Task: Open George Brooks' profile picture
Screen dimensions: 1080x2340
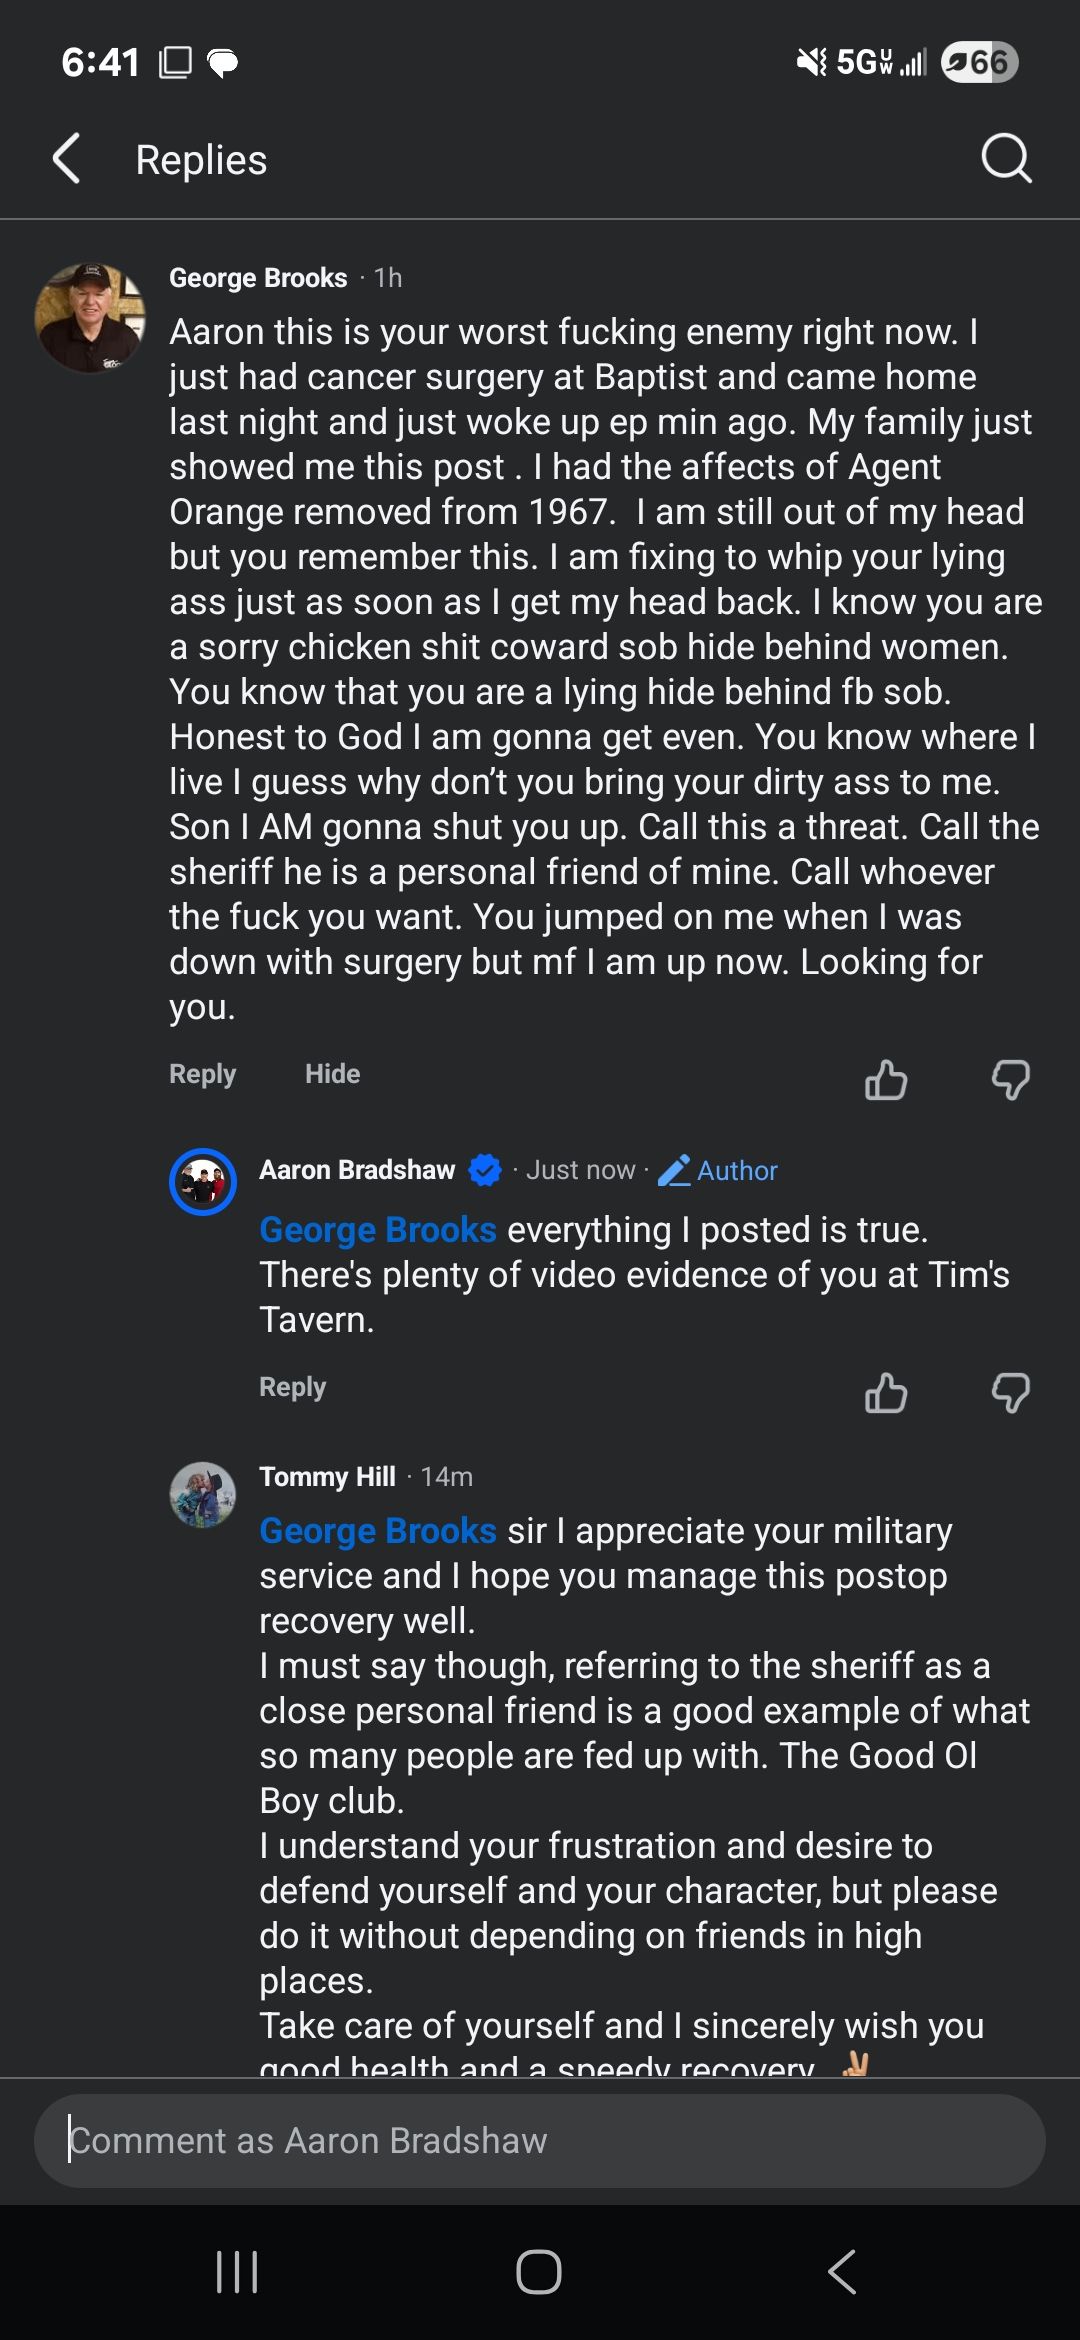Action: tap(90, 318)
